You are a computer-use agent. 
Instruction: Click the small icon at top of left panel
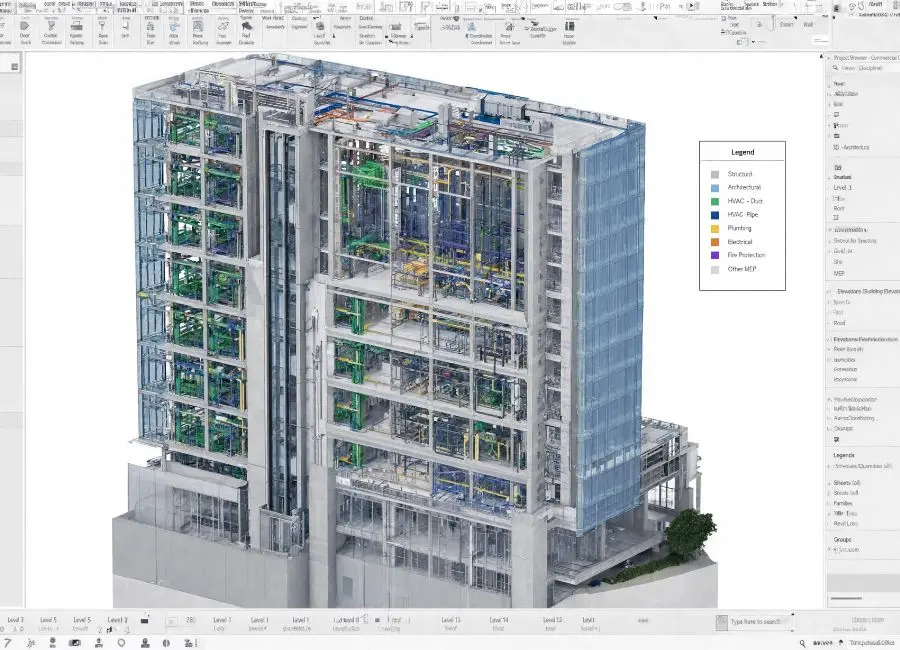[14, 67]
